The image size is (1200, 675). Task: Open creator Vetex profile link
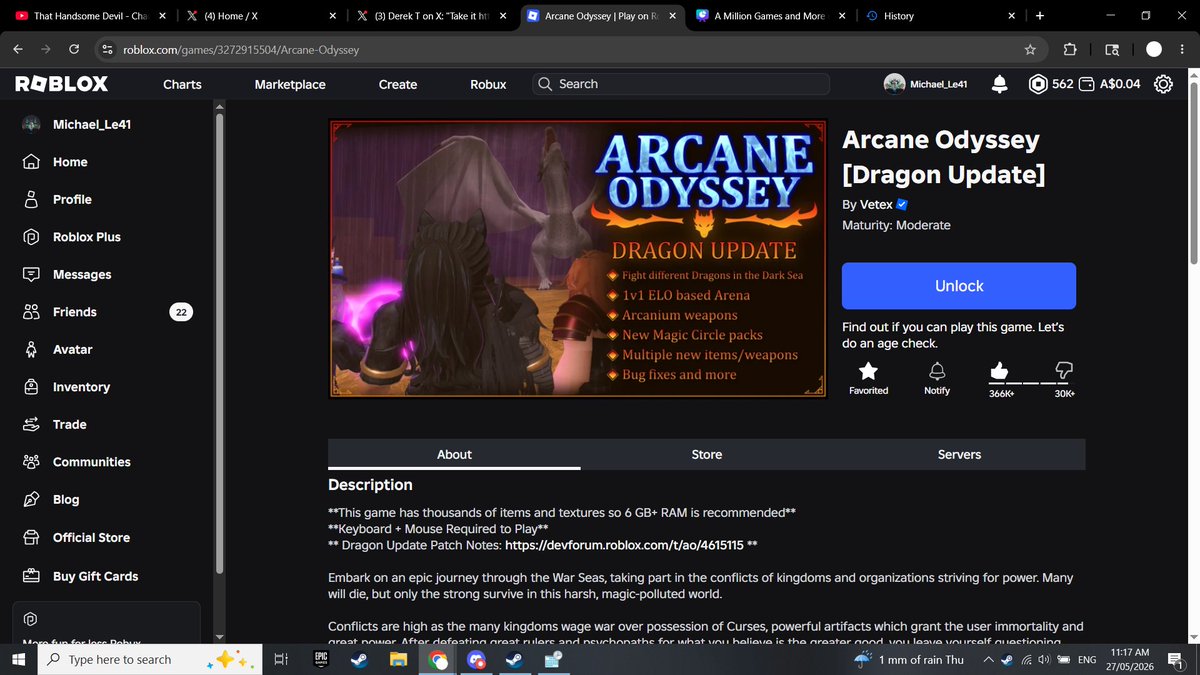tap(875, 204)
